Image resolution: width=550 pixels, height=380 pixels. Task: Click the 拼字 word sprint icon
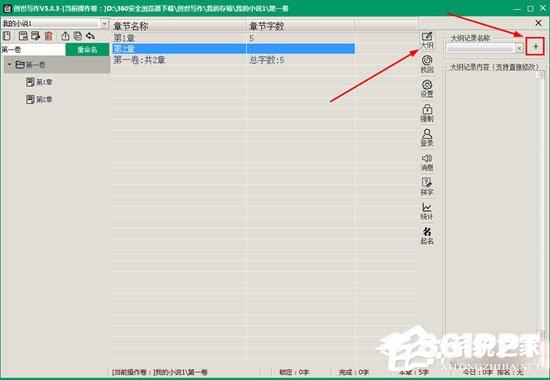(x=427, y=187)
